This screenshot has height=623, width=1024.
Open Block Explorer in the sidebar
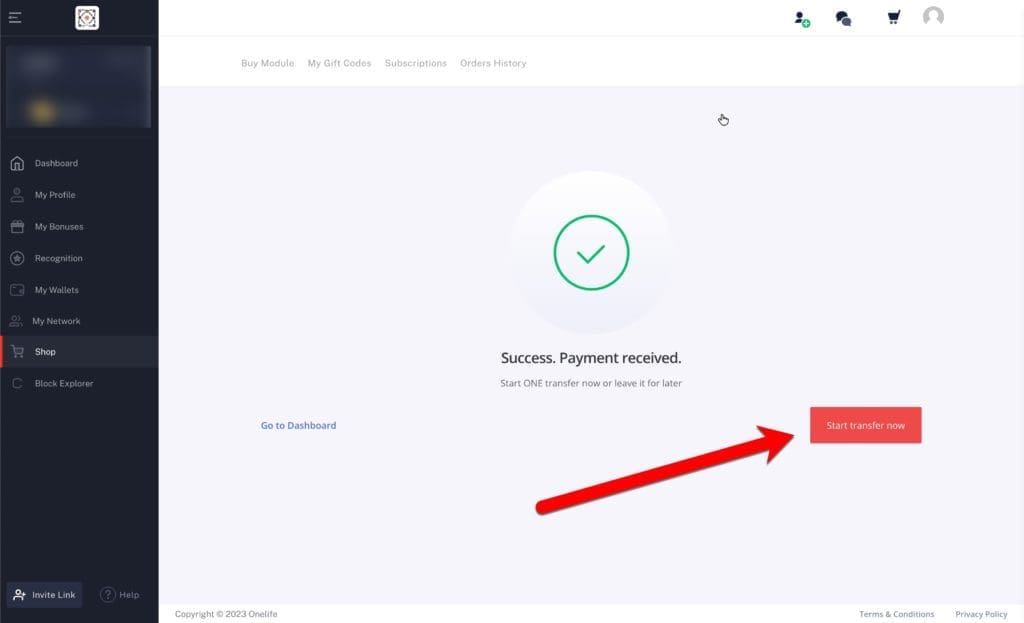coord(63,384)
